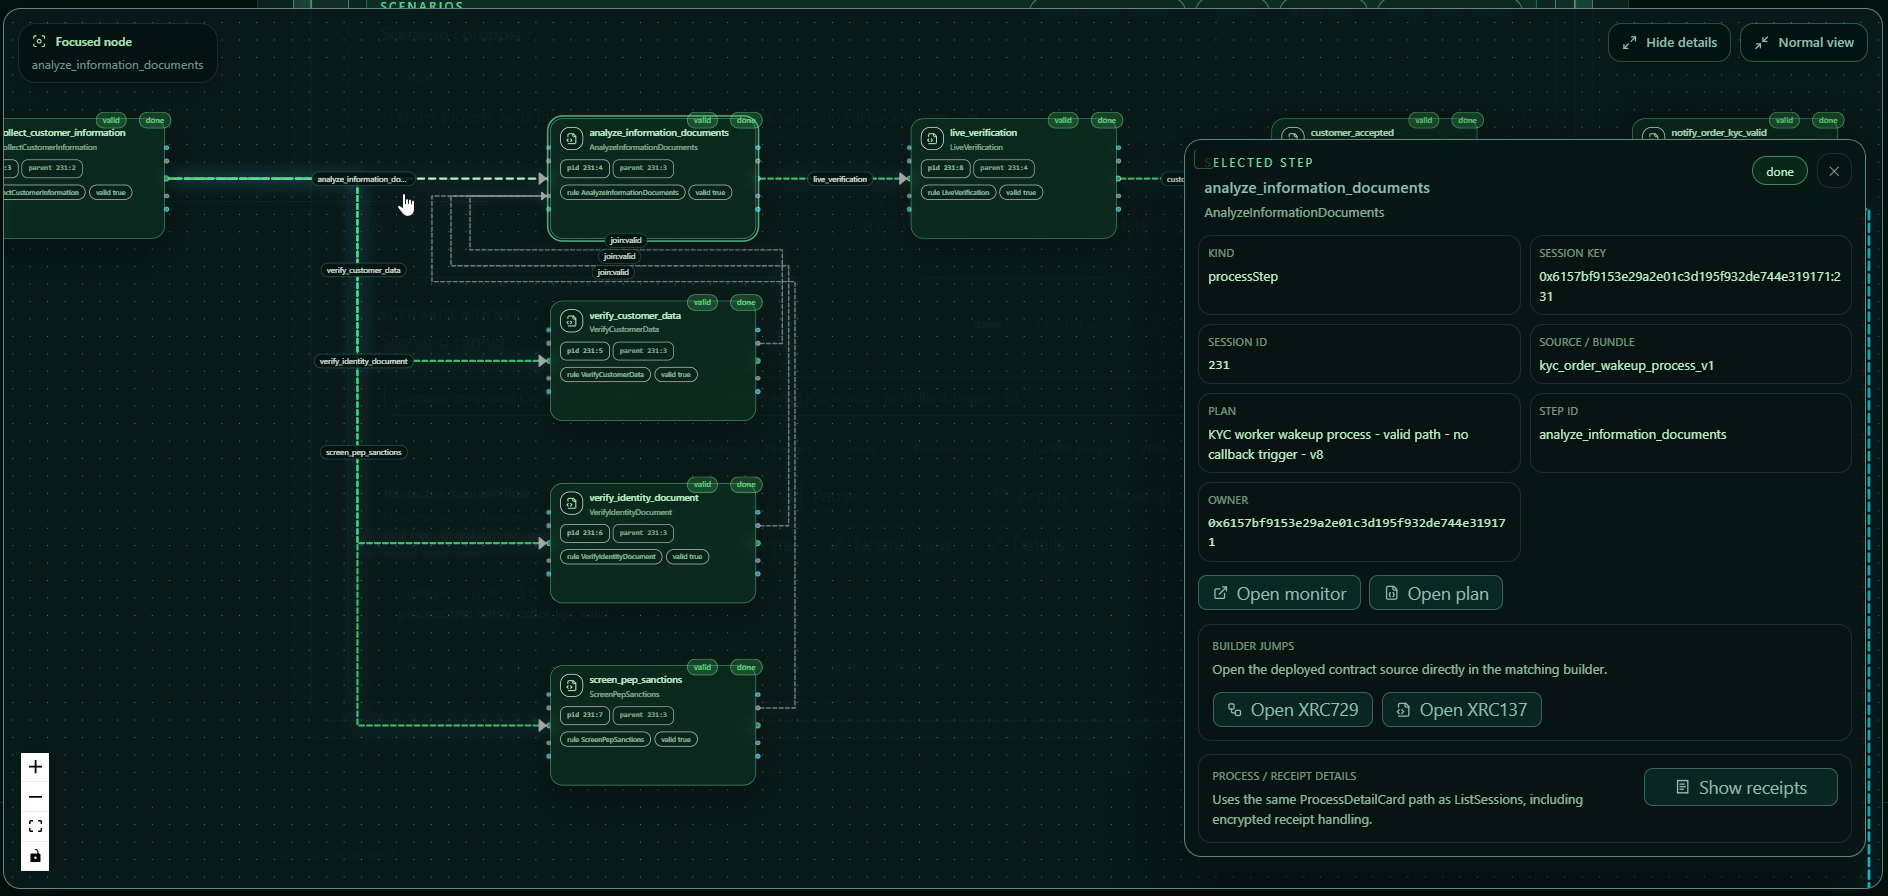This screenshot has width=1888, height=896.
Task: Click the done badge on verify_identity_document
Action: click(746, 484)
